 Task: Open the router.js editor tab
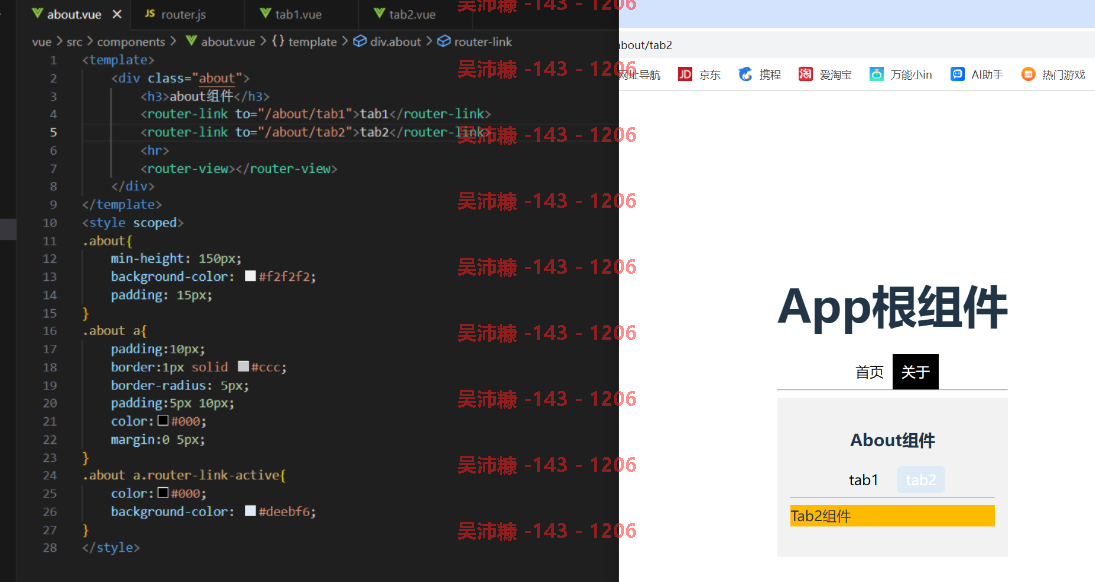point(183,14)
